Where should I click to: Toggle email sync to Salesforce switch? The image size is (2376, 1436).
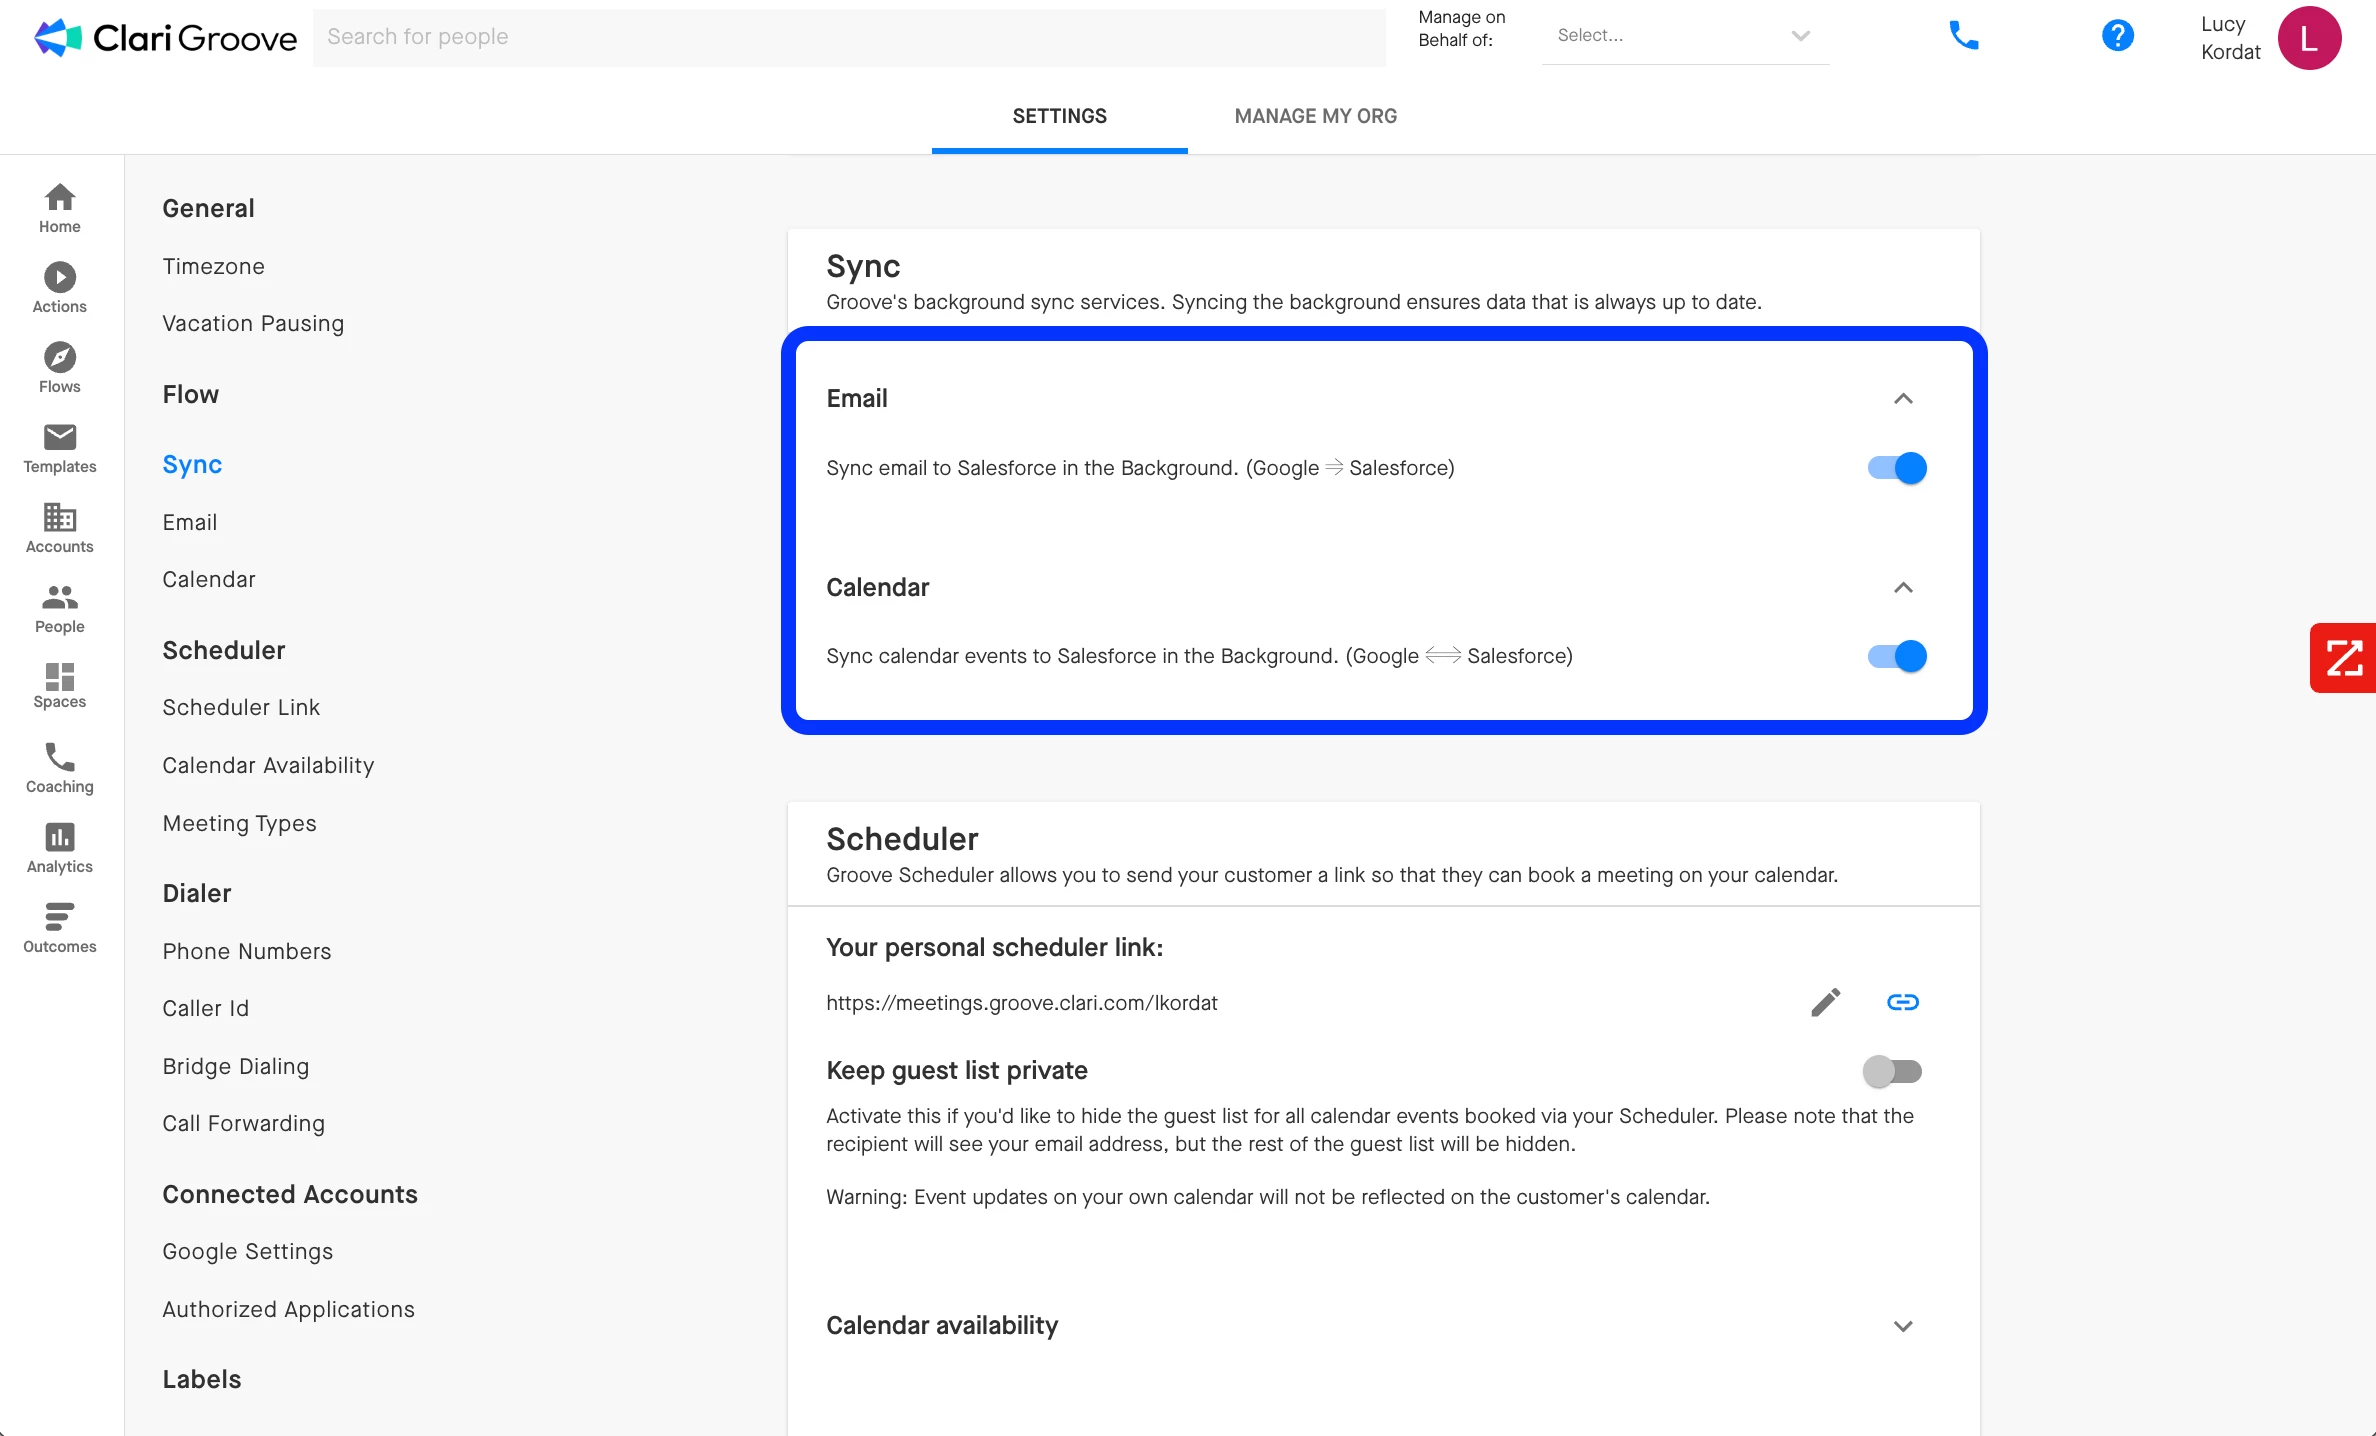point(1897,468)
